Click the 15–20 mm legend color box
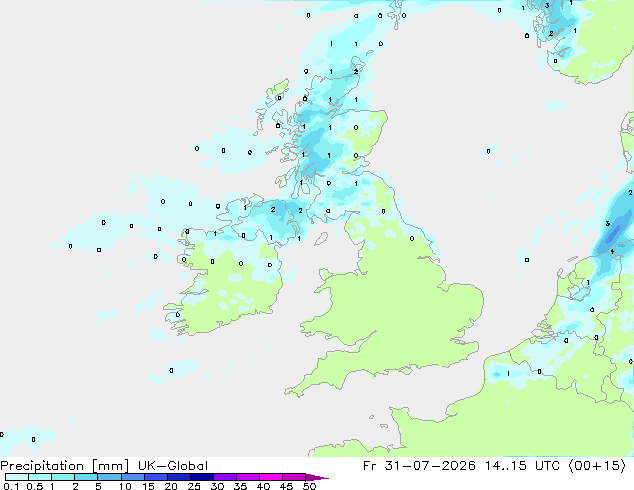Screen dimensions: 634x490 [155, 477]
